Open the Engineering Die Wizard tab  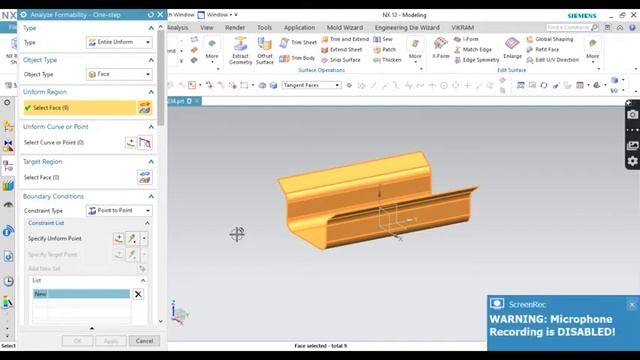point(407,27)
